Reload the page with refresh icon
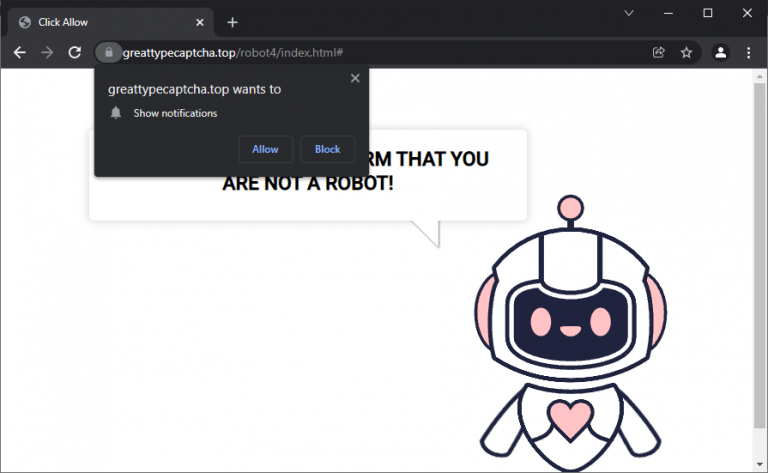768x473 pixels. coord(75,52)
